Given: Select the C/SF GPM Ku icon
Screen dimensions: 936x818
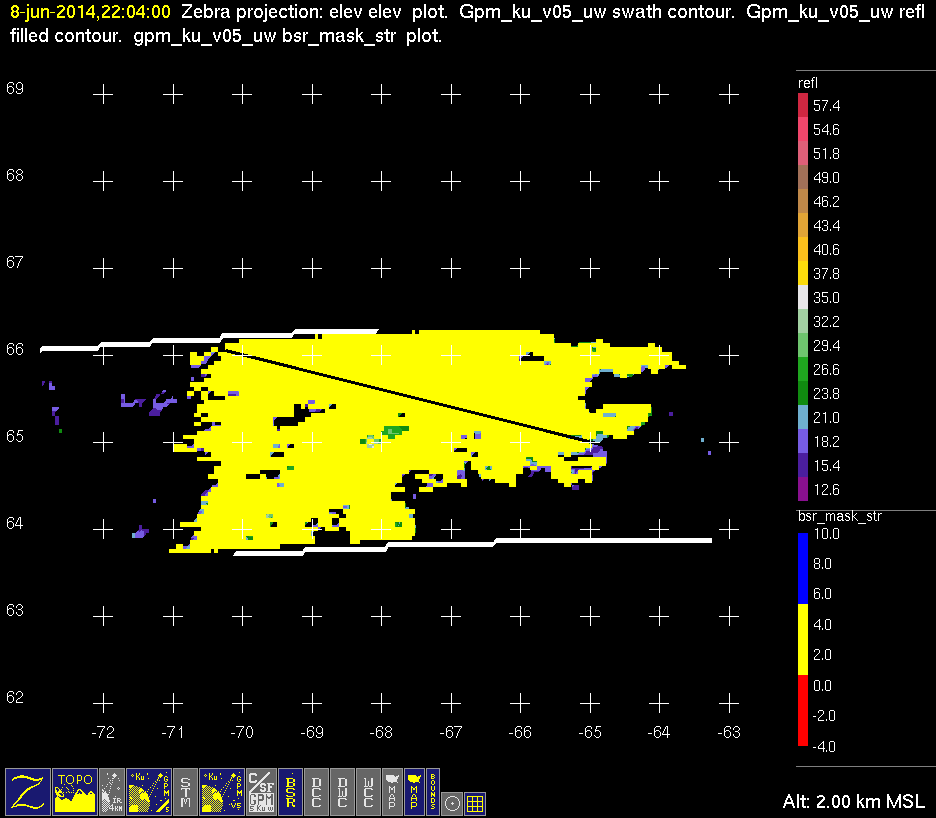Looking at the screenshot, I should (260, 791).
